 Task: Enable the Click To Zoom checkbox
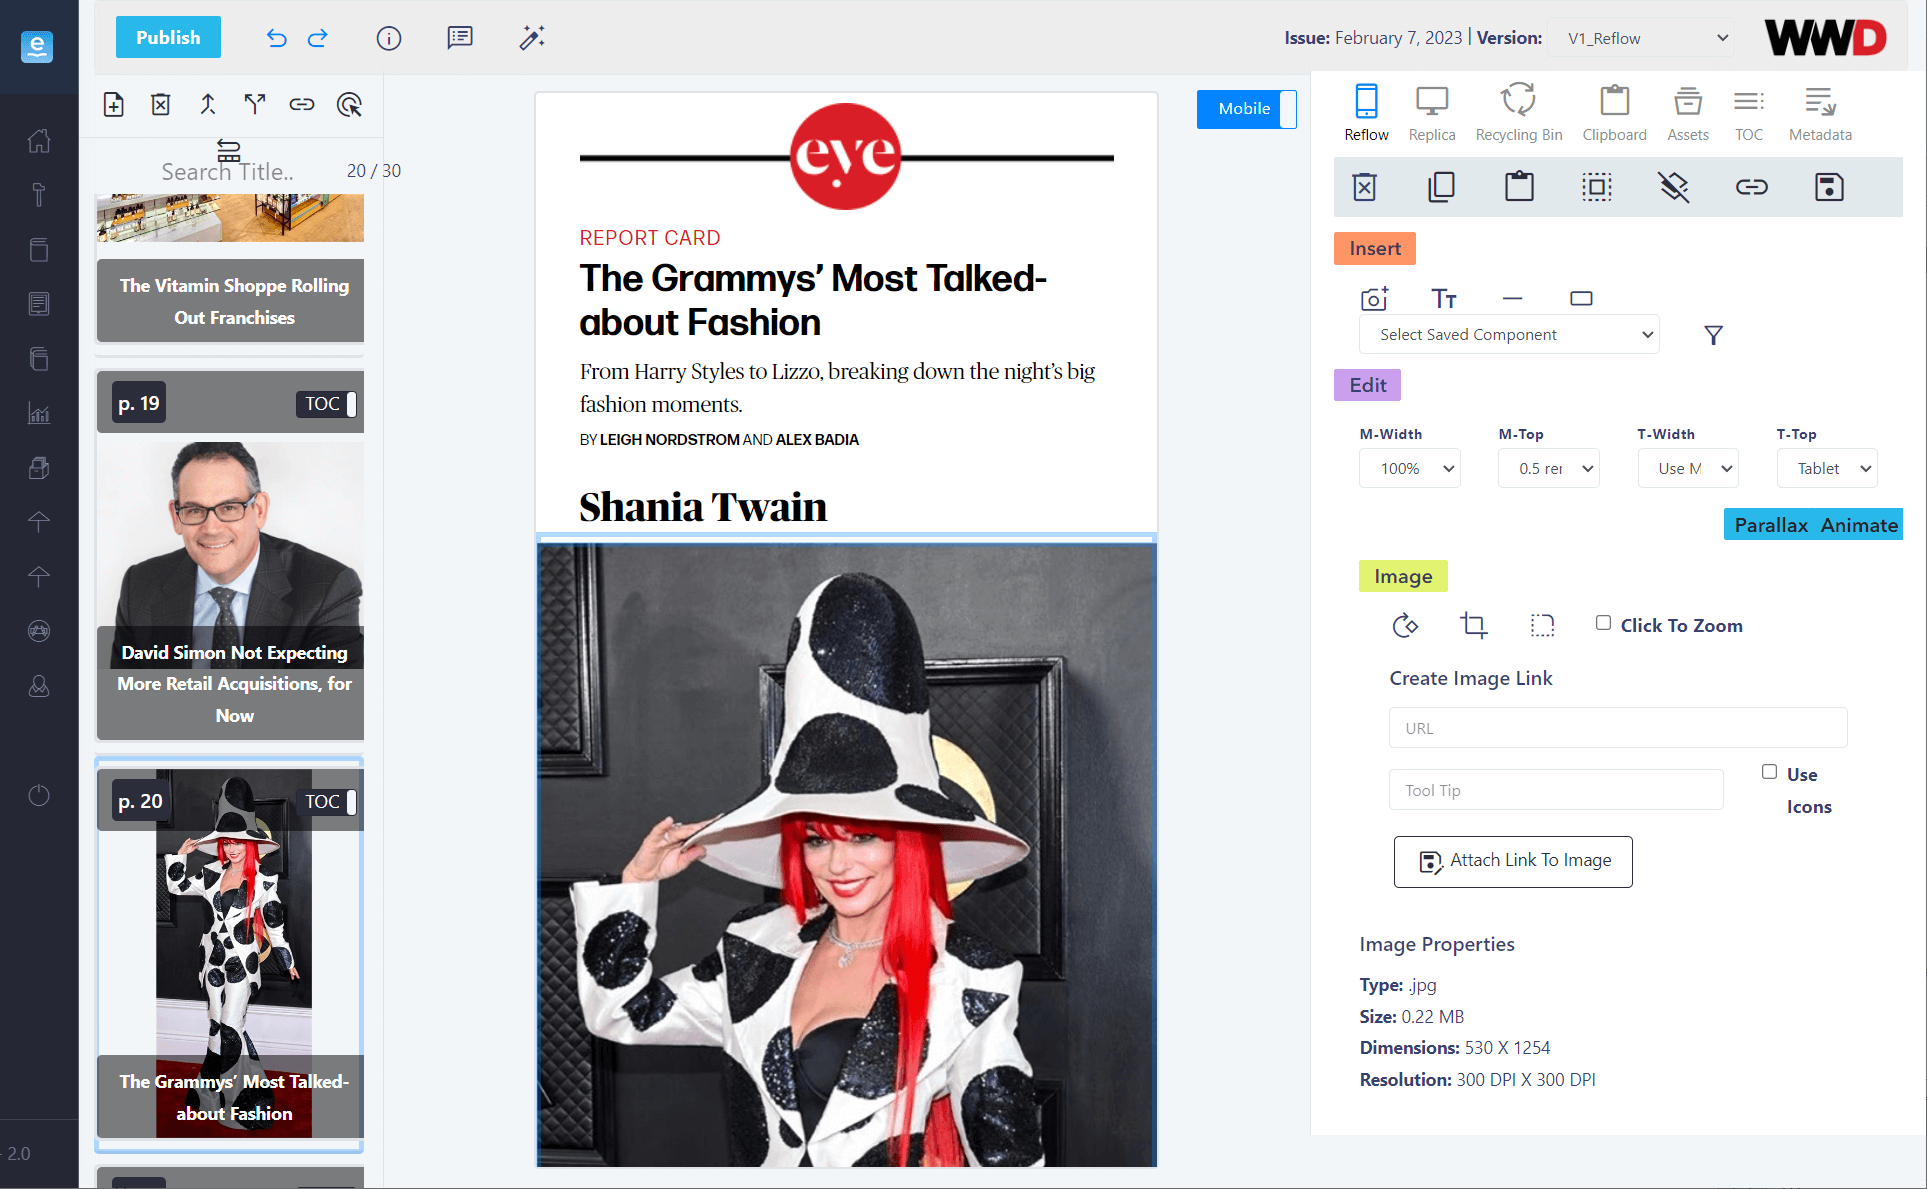point(1603,622)
